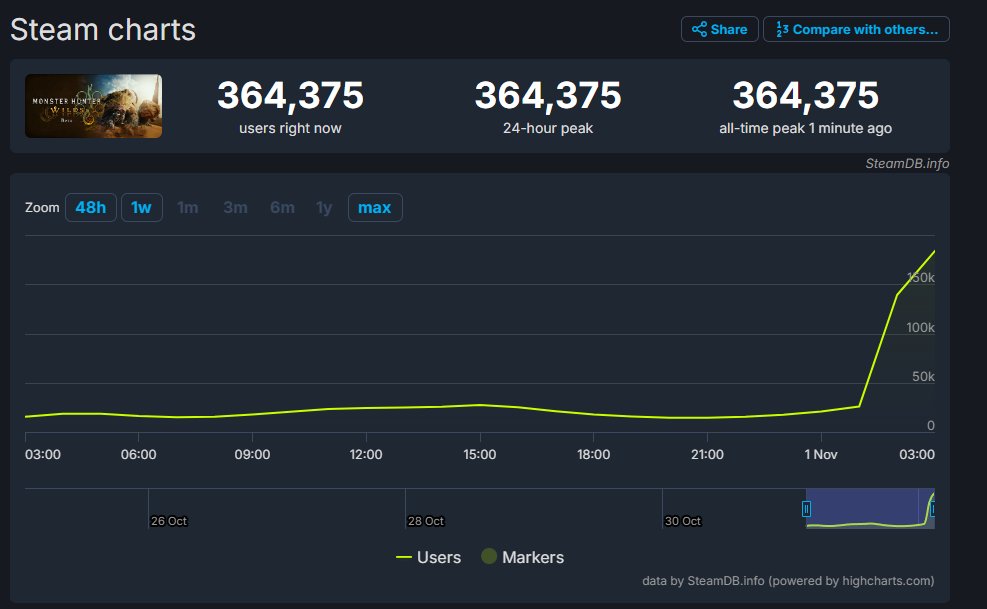Screen dimensions: 987x609
Task: Choose the 1y zoom option
Action: tap(324, 207)
